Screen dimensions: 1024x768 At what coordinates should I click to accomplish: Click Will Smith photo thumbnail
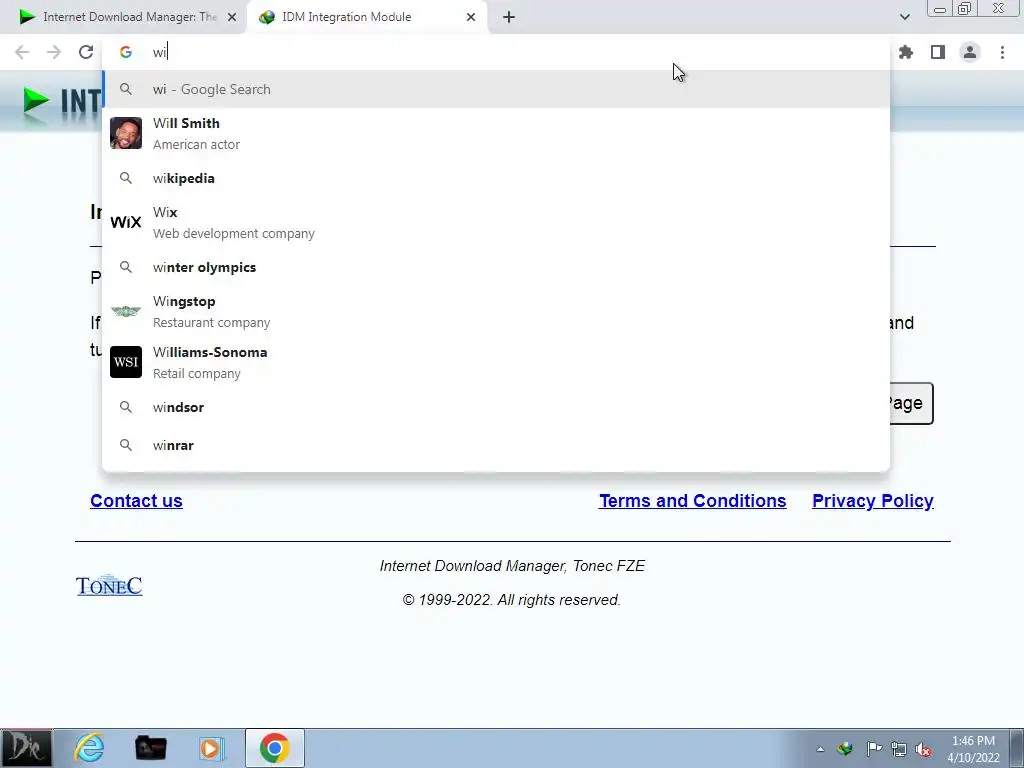pos(126,133)
